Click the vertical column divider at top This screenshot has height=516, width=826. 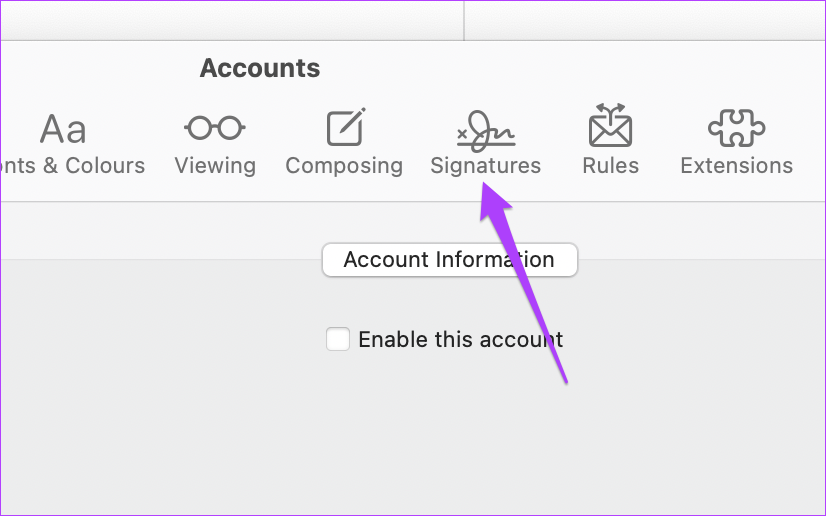point(464,20)
